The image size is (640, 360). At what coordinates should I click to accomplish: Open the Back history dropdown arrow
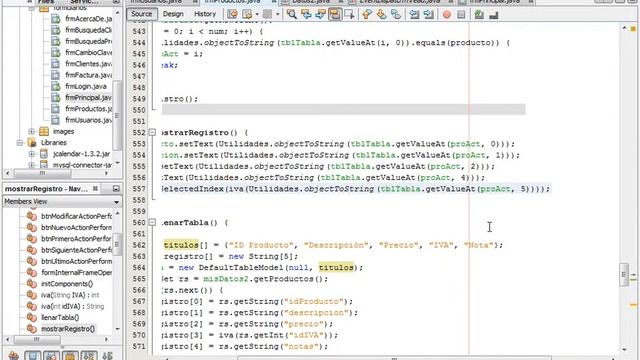click(257, 15)
